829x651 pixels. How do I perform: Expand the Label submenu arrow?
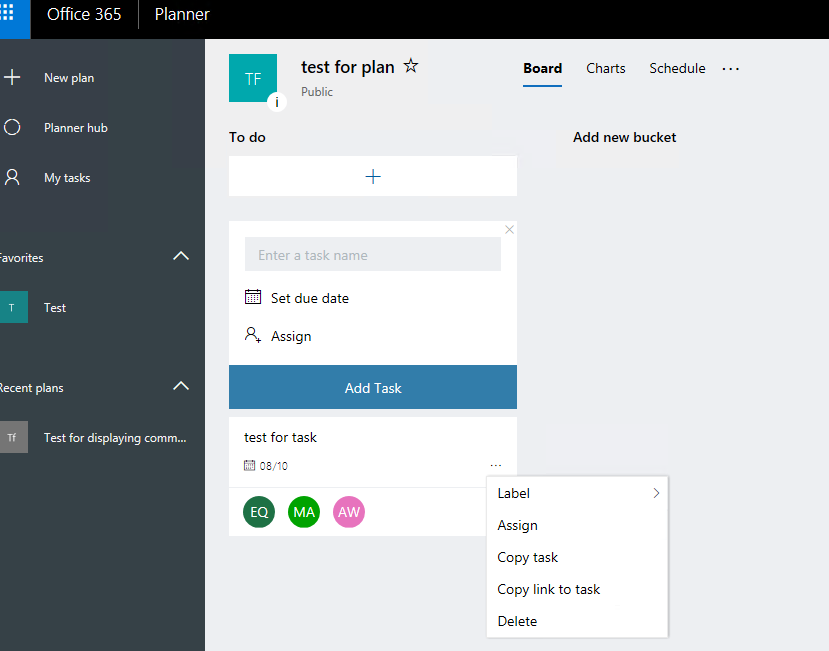point(656,493)
